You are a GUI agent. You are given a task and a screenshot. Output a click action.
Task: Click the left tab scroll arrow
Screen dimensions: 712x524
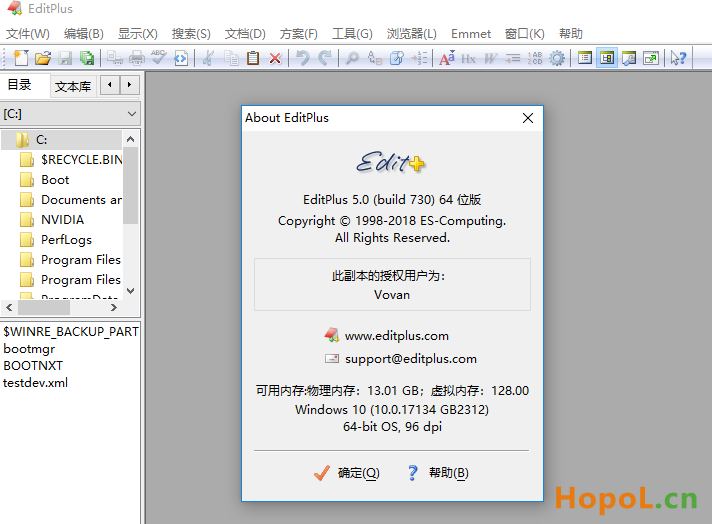110,85
